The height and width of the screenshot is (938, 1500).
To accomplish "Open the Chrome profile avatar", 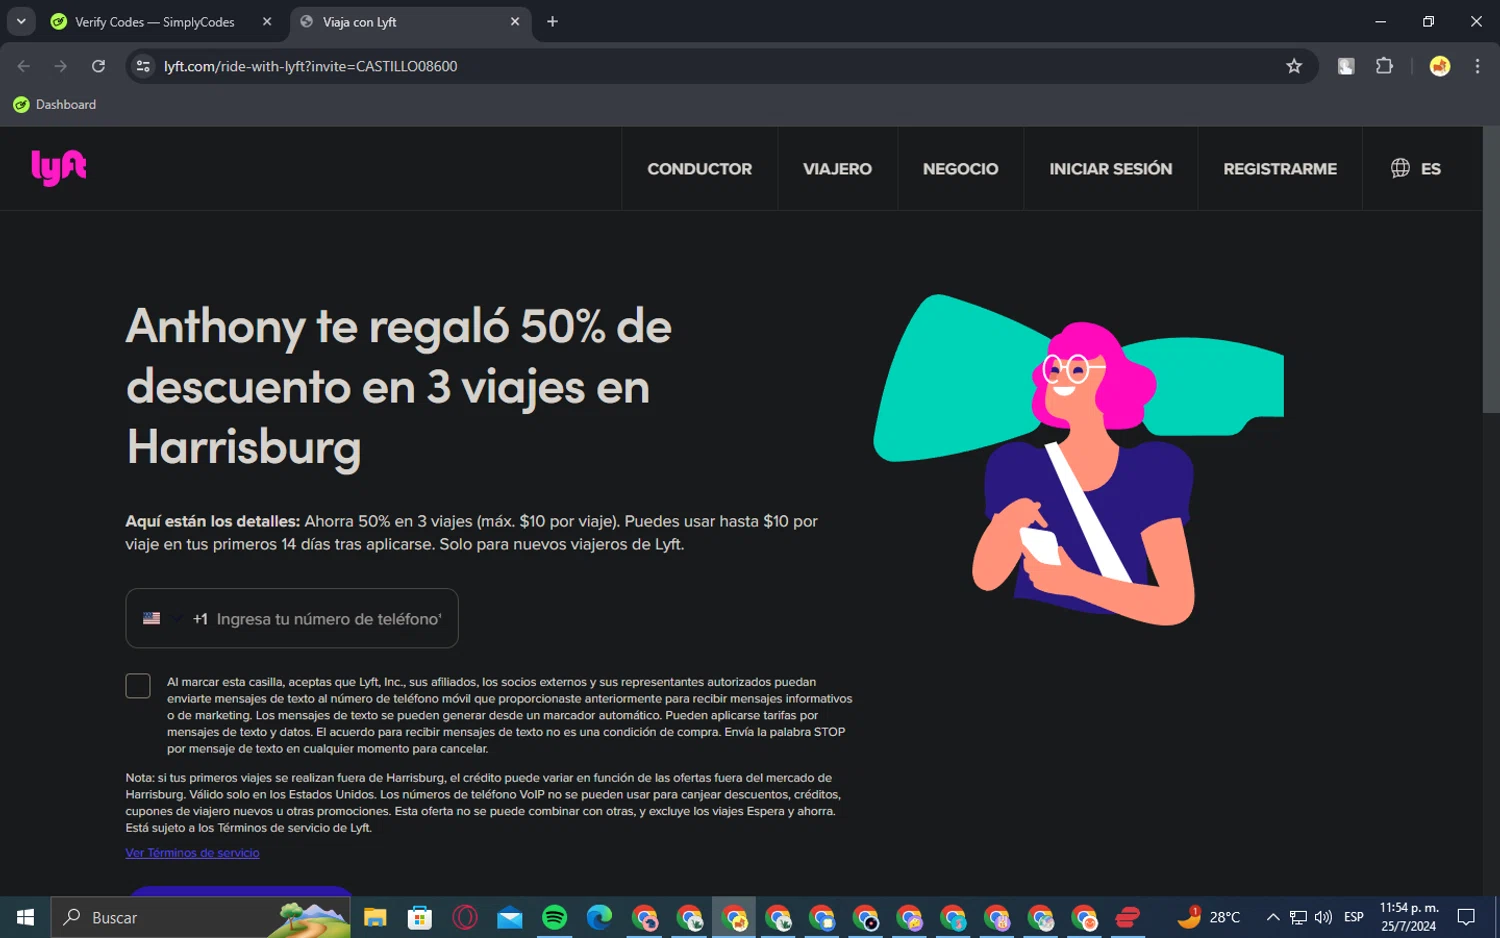I will [1440, 66].
